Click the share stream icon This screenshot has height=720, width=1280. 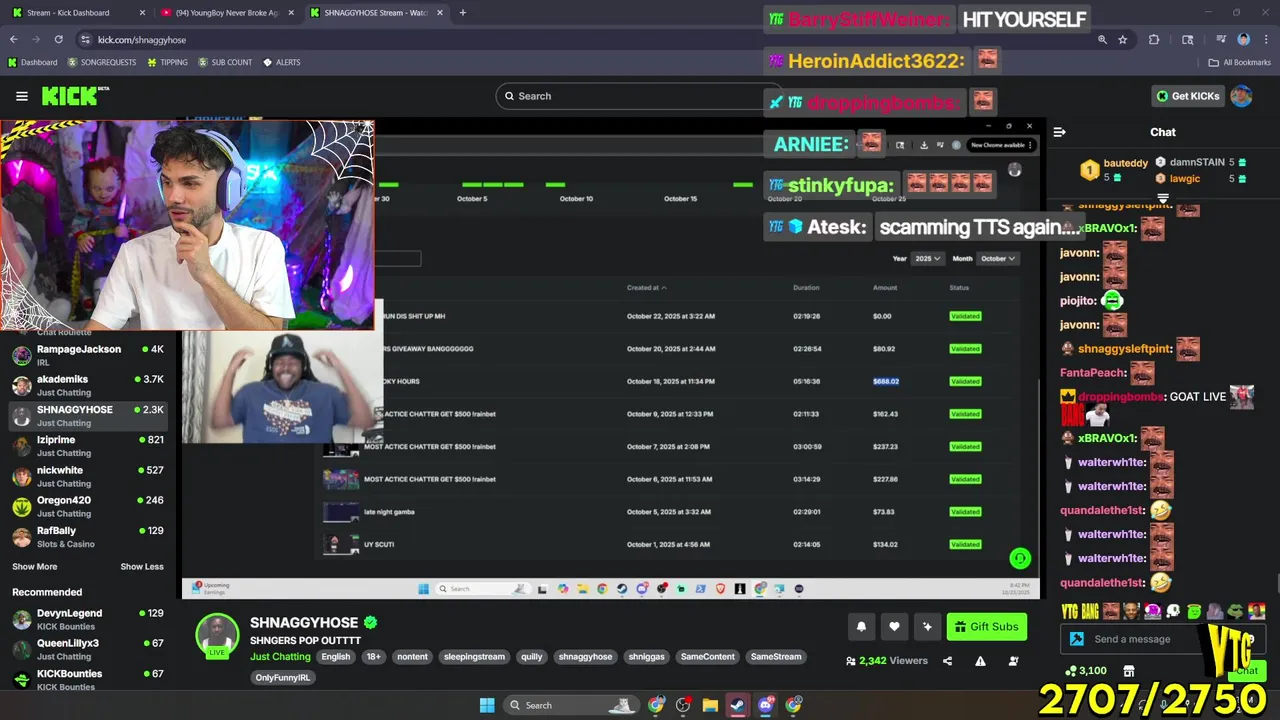click(947, 661)
